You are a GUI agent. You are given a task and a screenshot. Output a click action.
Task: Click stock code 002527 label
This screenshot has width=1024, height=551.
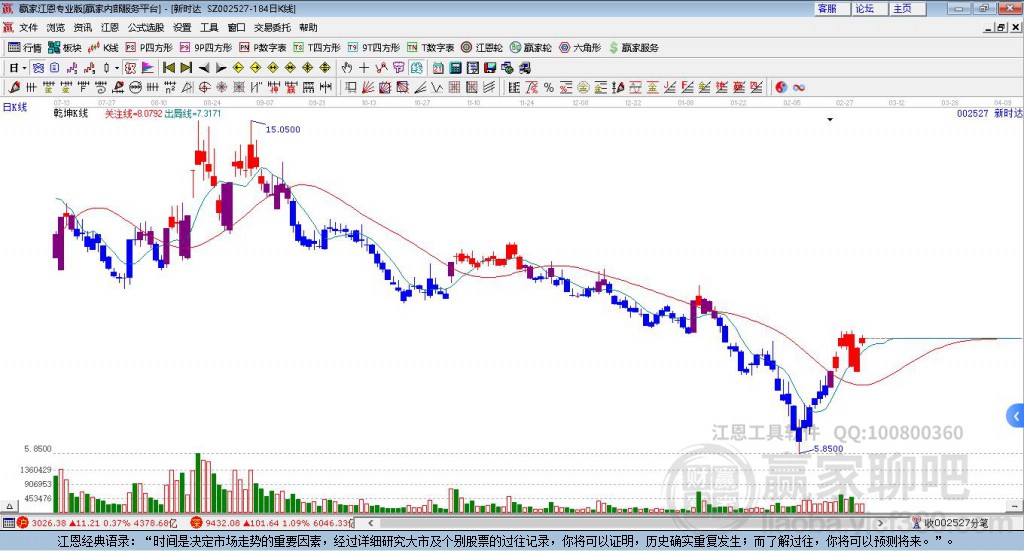pyautogui.click(x=972, y=113)
